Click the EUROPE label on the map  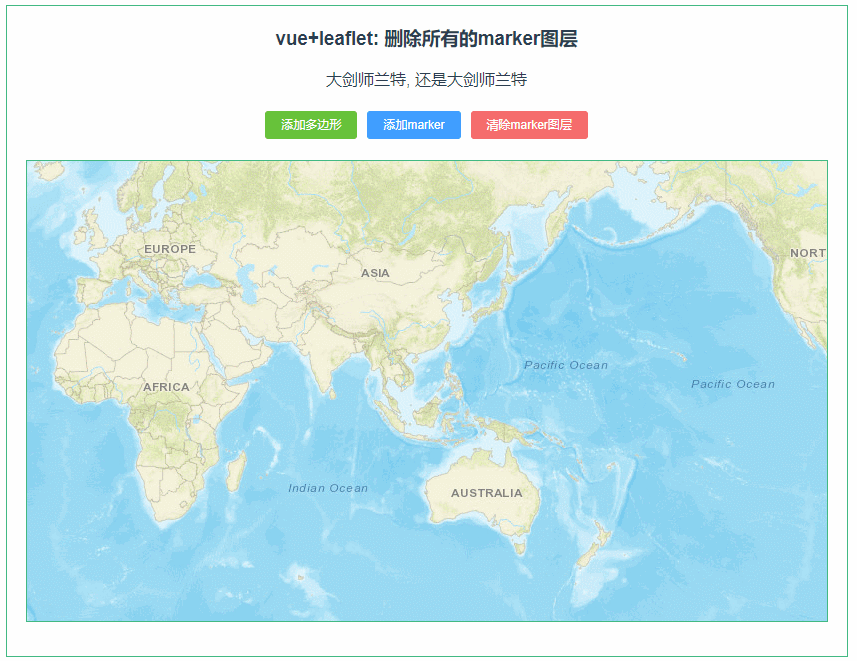coord(170,249)
